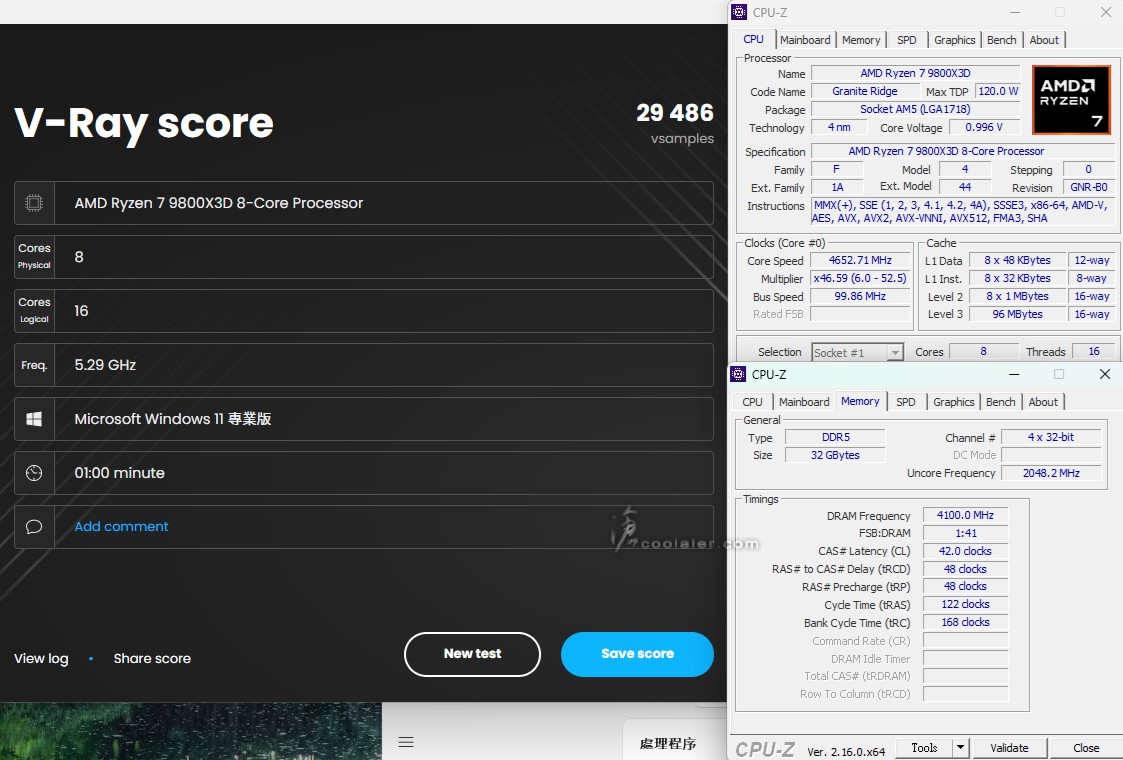This screenshot has height=760, width=1123.
Task: Open Bench tab in upper CPU-Z window
Action: click(1001, 40)
